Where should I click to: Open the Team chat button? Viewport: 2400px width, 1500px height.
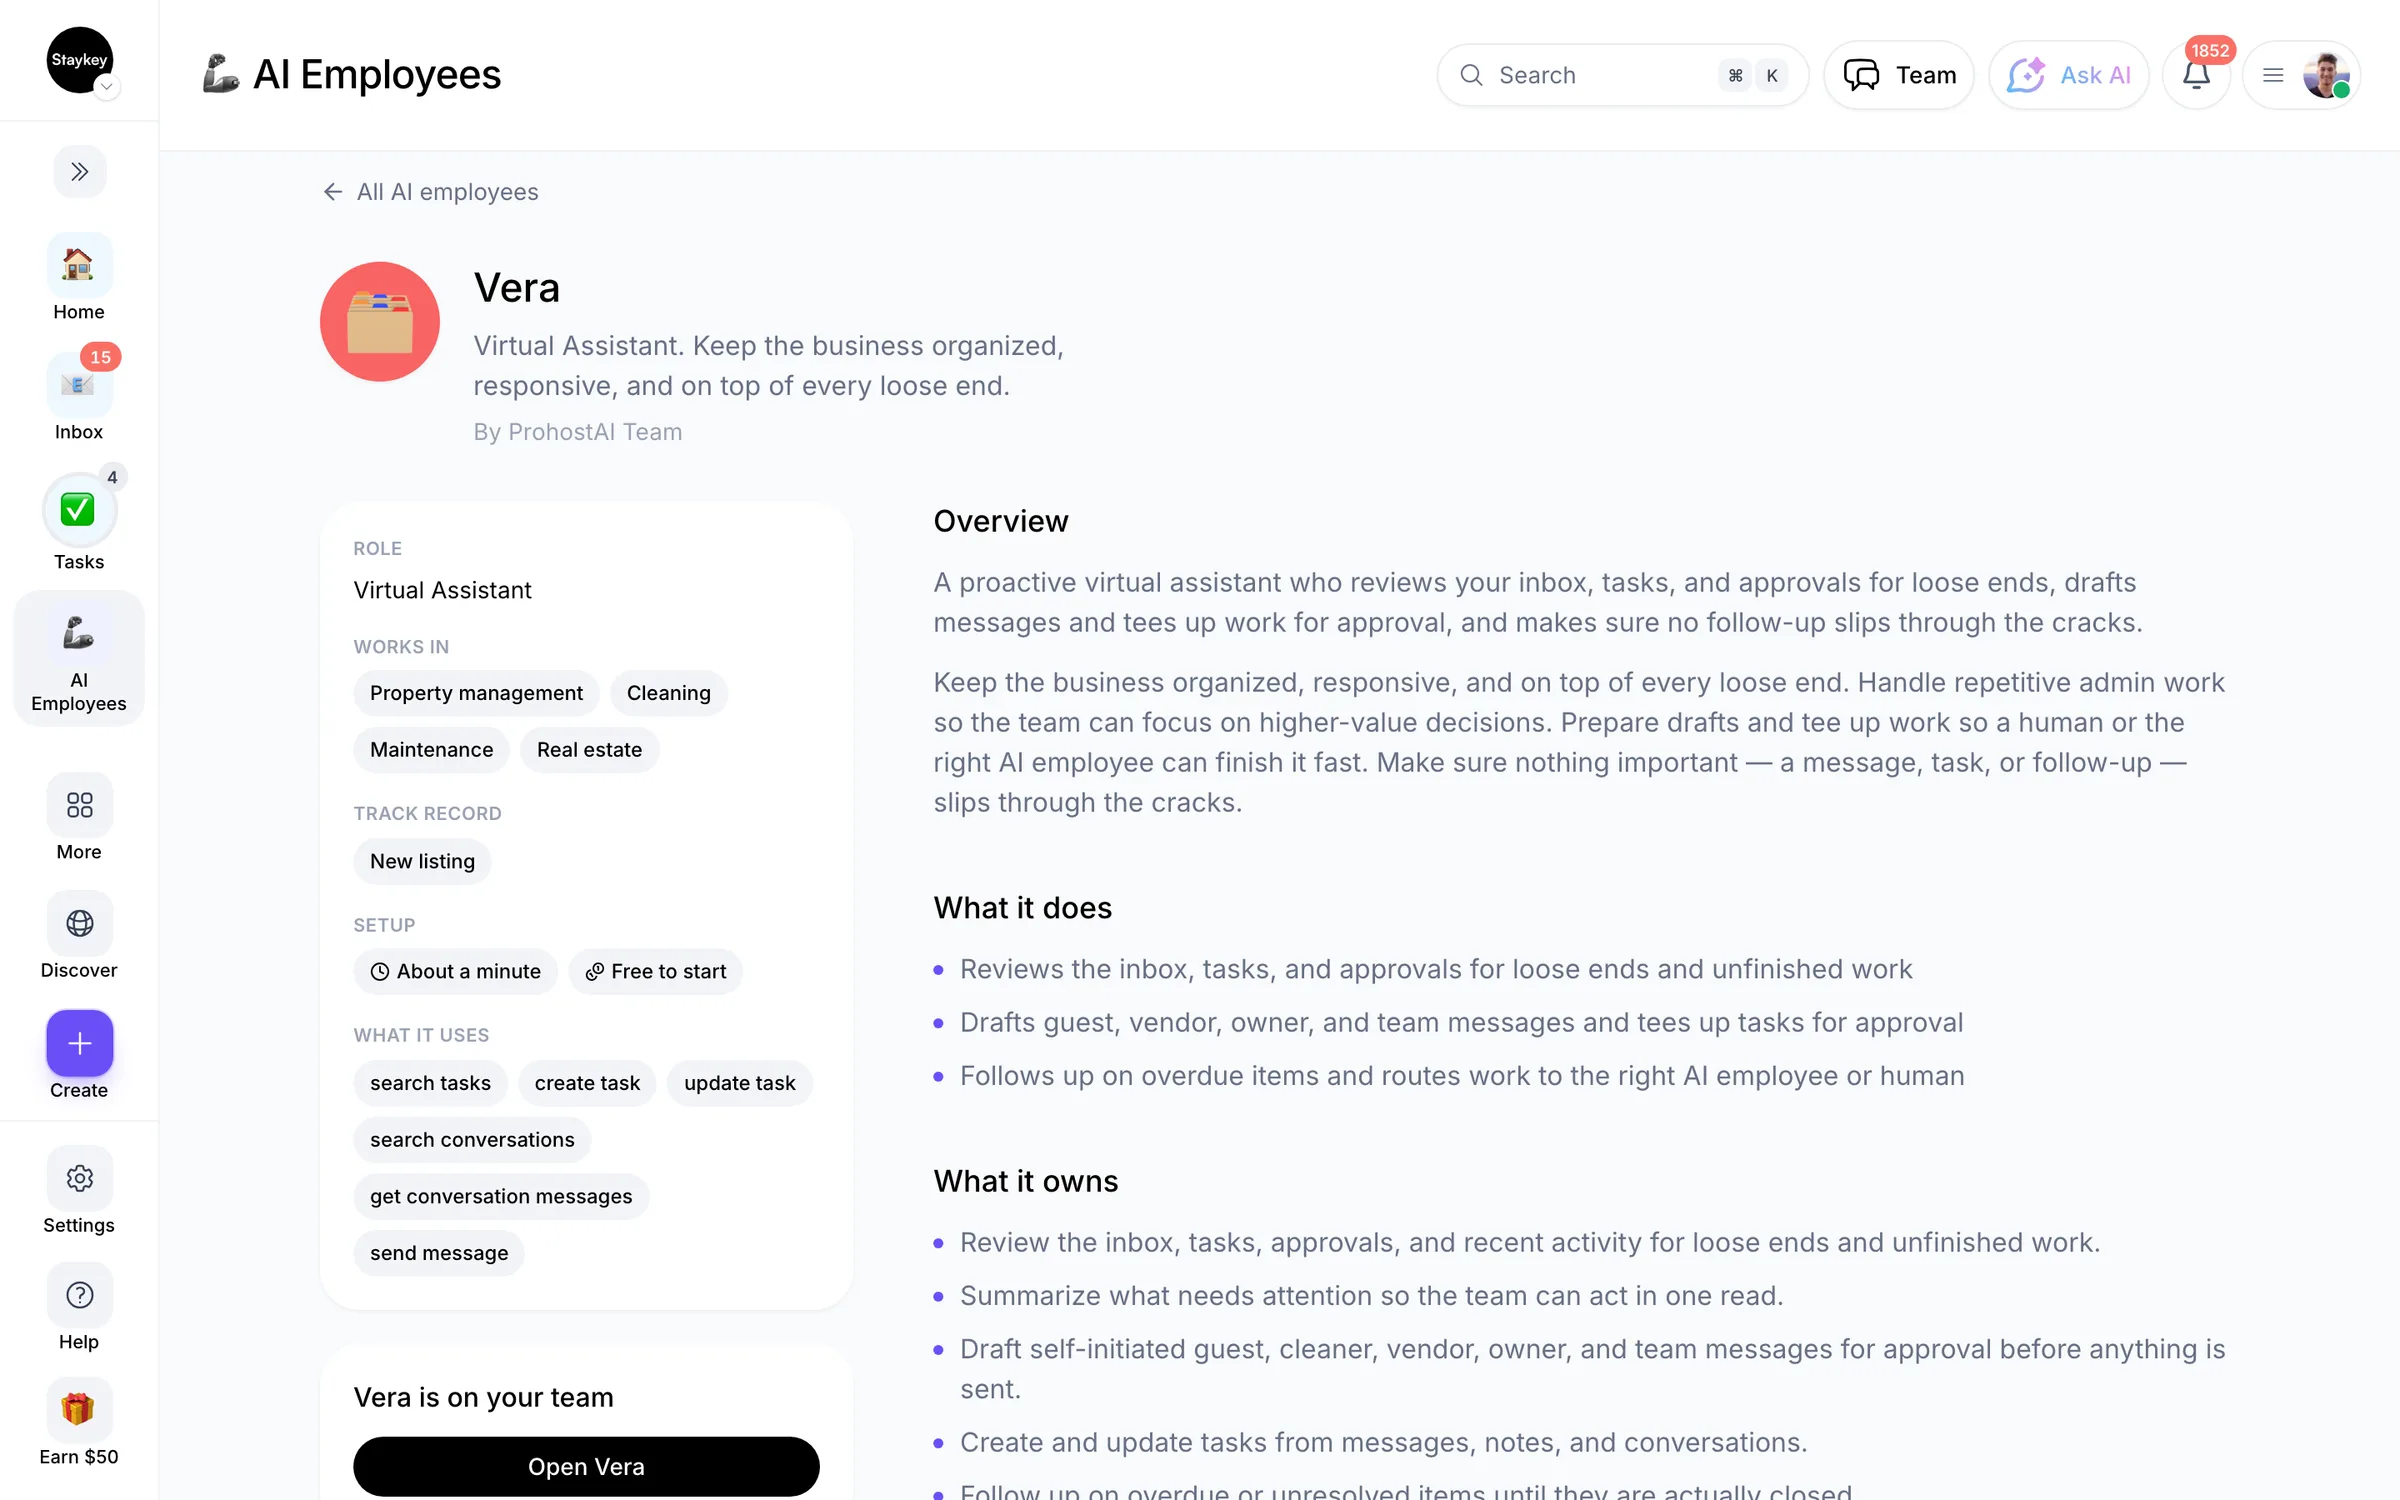(x=1898, y=75)
